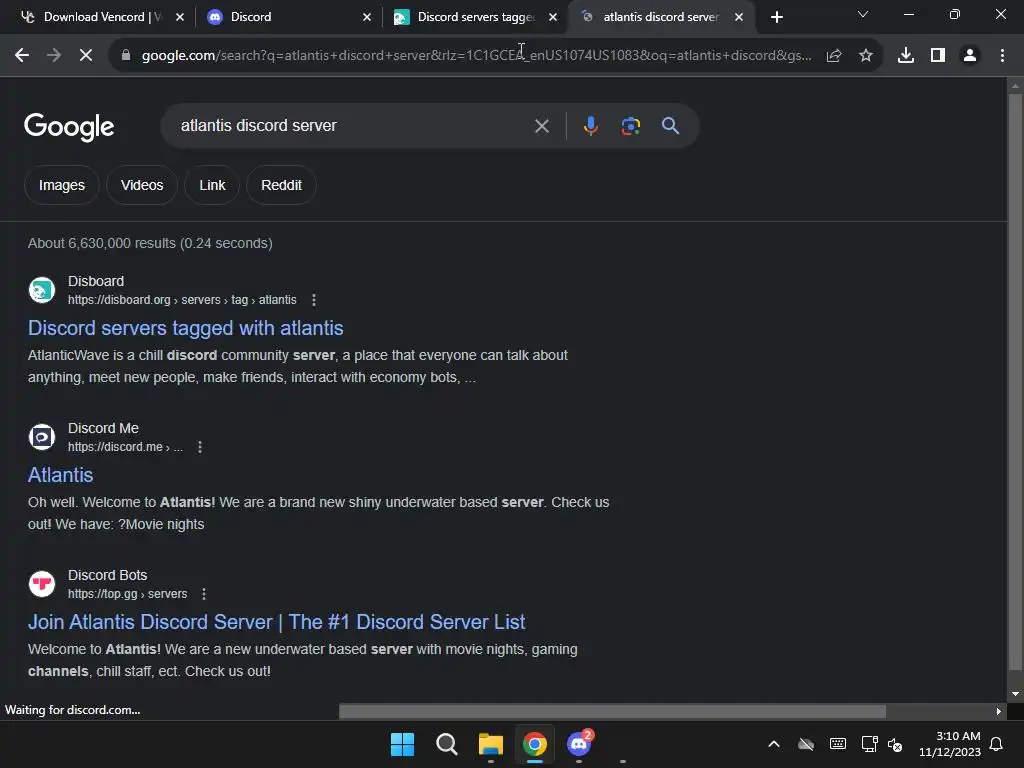
Task: Open Chrome three-dot menu
Action: pos(1002,56)
